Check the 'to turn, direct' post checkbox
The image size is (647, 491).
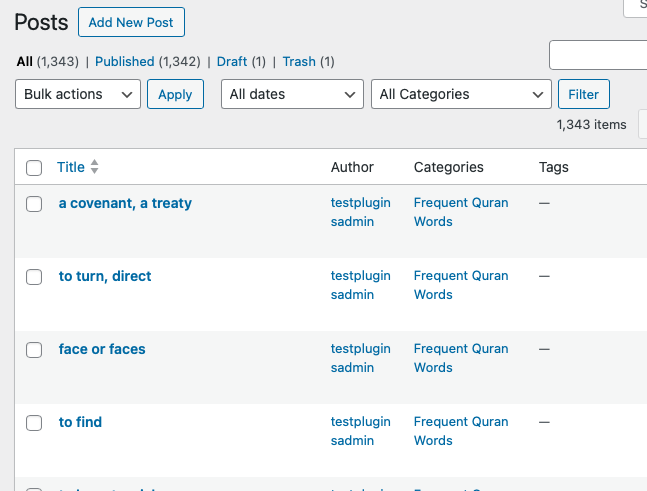[34, 277]
